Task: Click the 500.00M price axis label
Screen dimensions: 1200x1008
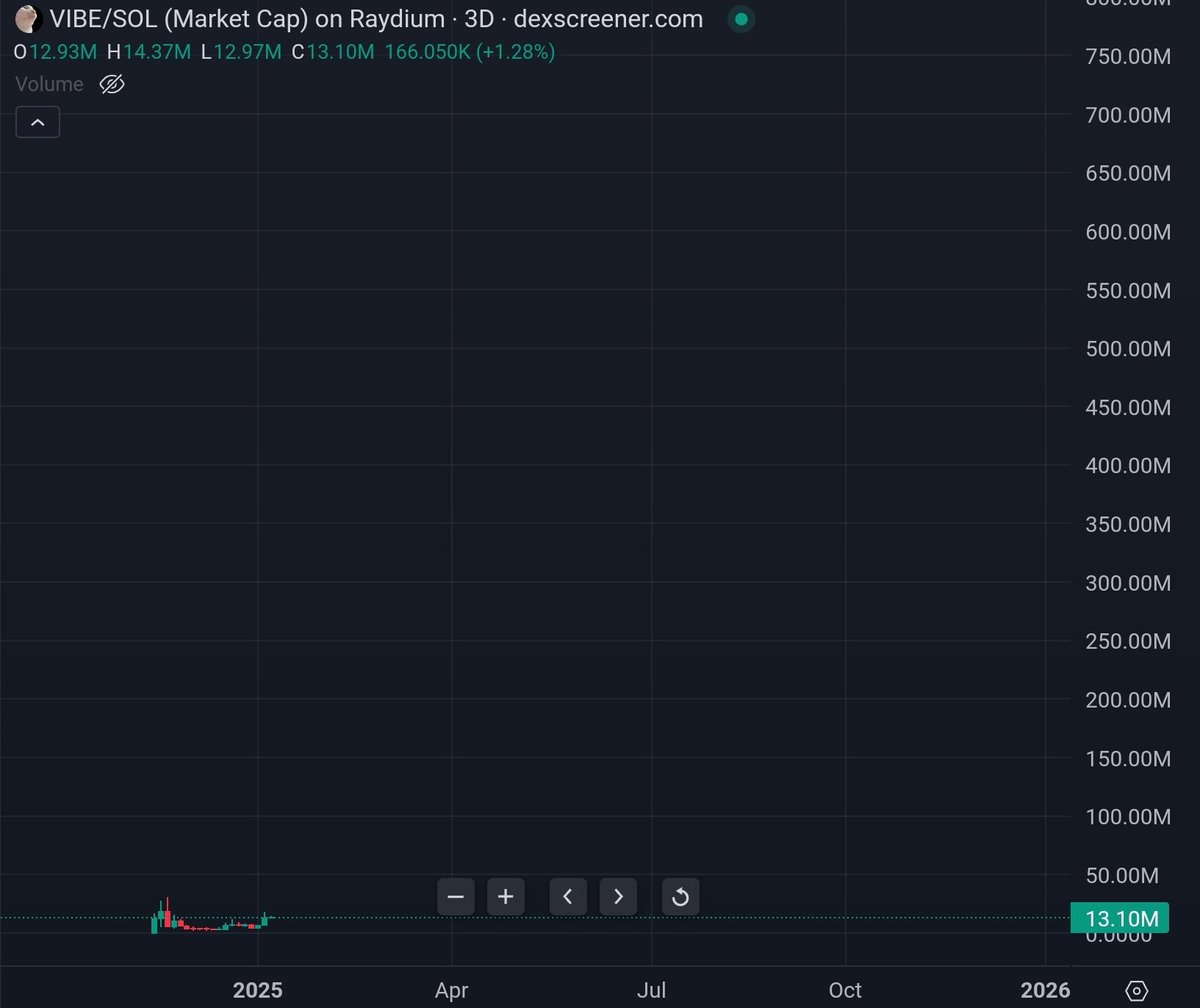Action: pyautogui.click(x=1128, y=349)
